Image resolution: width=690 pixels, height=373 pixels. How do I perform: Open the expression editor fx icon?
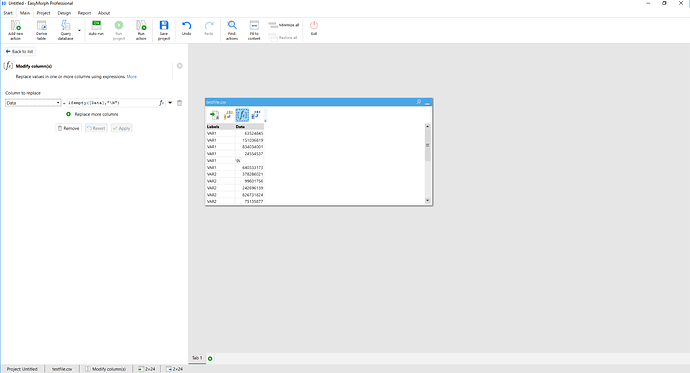161,103
